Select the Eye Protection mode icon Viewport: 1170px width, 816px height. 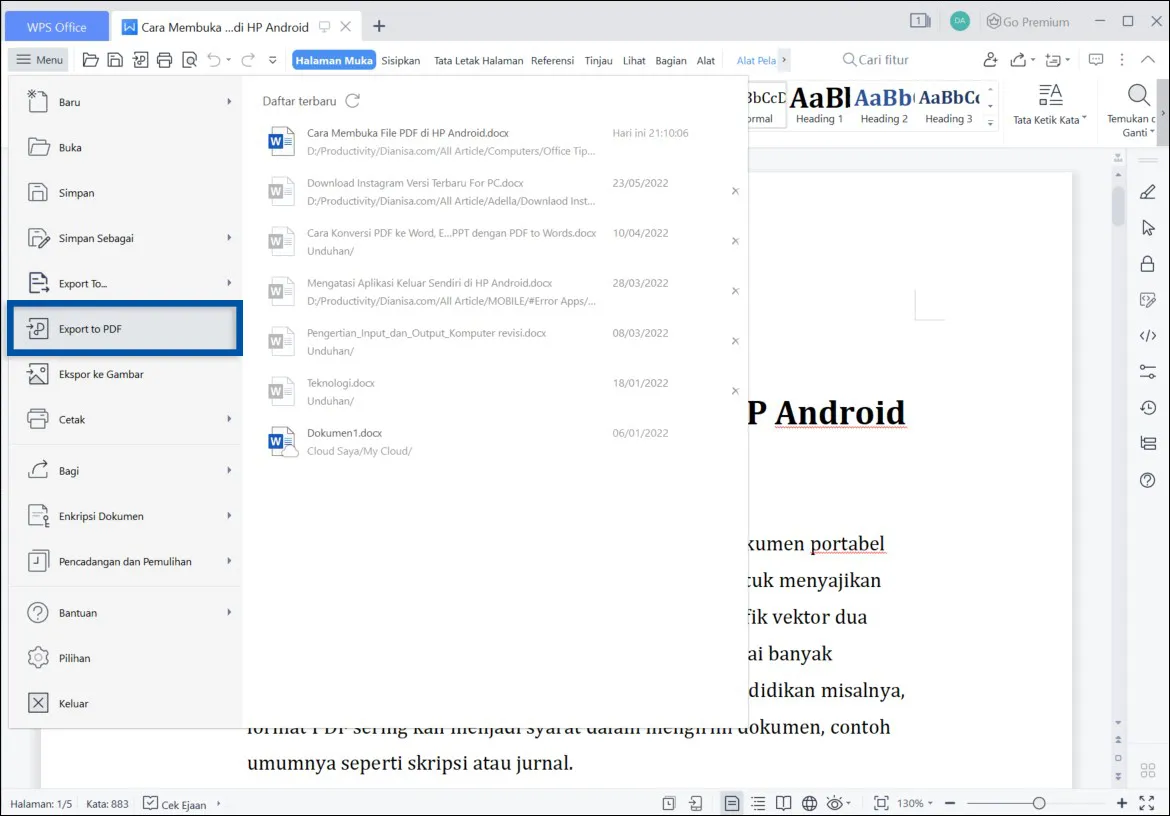(x=836, y=803)
